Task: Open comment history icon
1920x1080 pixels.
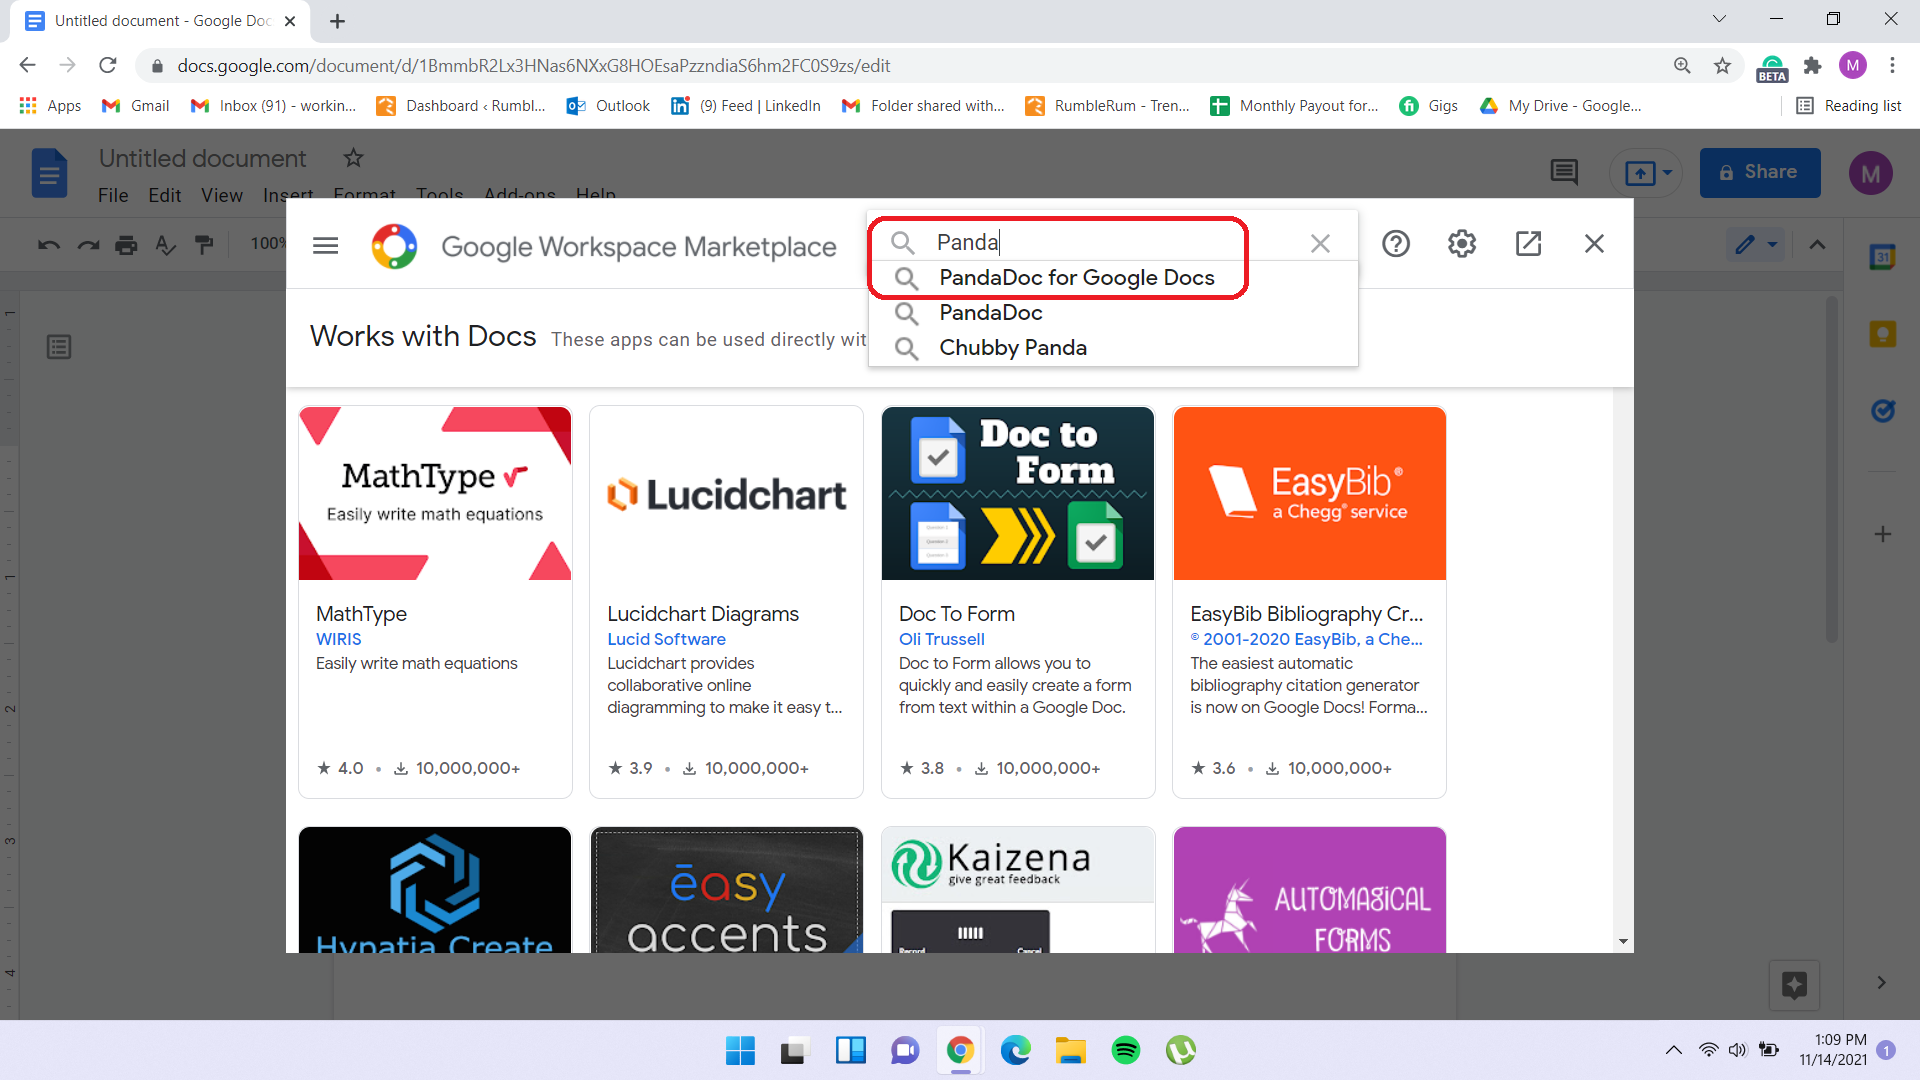Action: (x=1564, y=172)
